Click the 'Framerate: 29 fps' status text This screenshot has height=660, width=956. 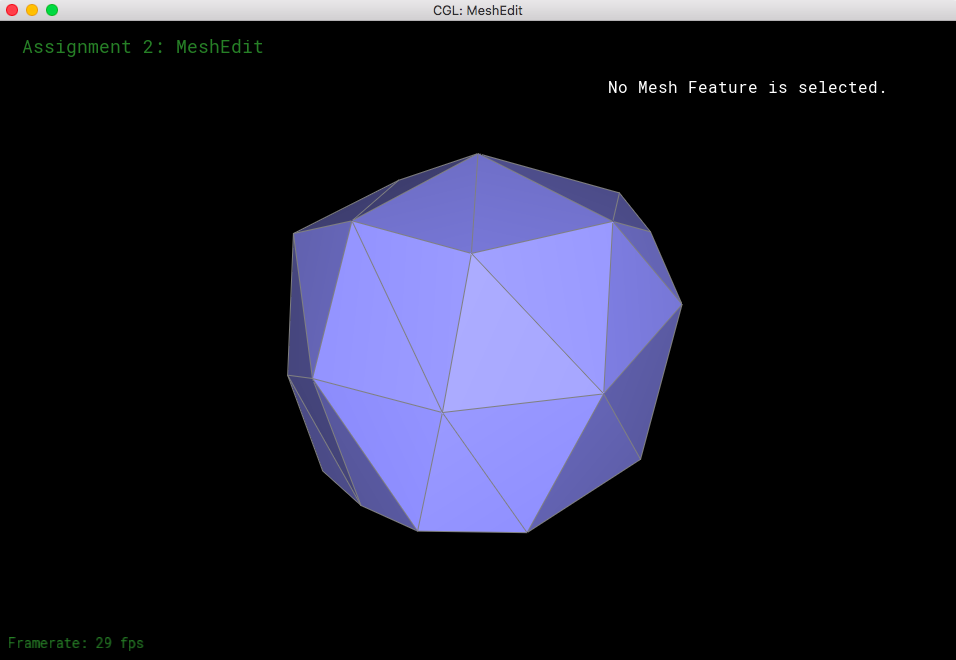76,643
